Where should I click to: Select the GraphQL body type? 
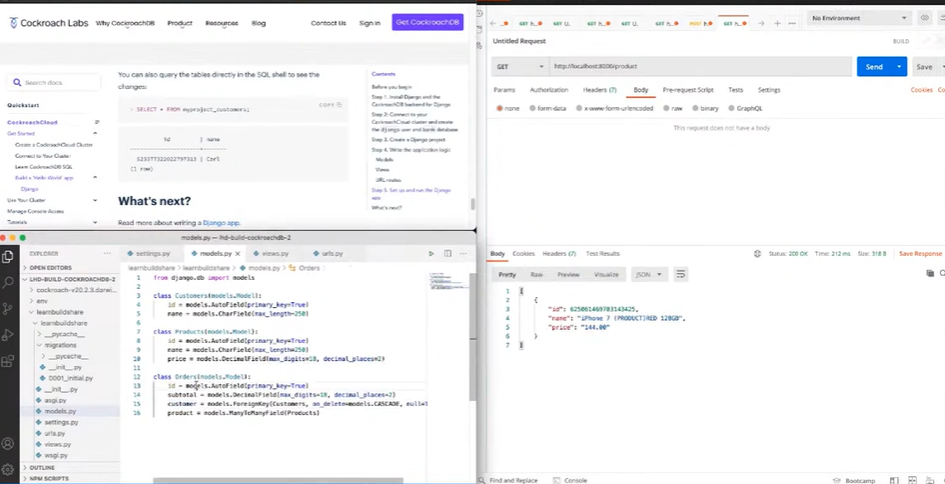coord(746,108)
